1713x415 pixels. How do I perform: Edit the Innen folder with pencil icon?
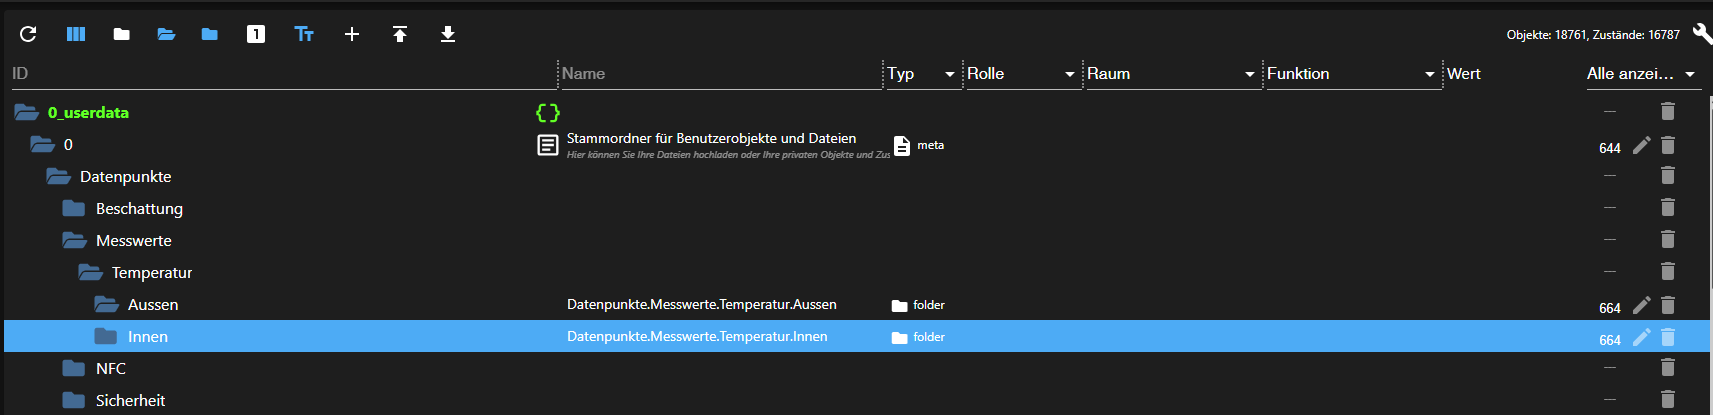point(1641,337)
